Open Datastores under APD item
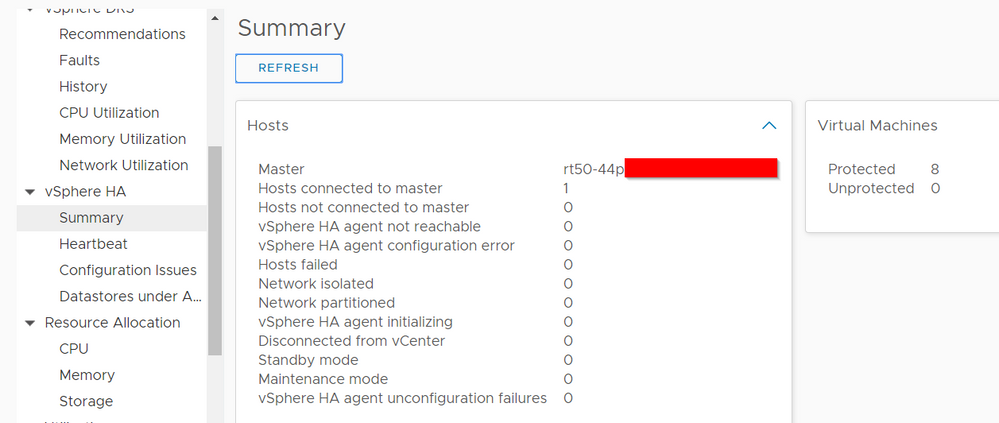The image size is (999, 423). click(131, 296)
